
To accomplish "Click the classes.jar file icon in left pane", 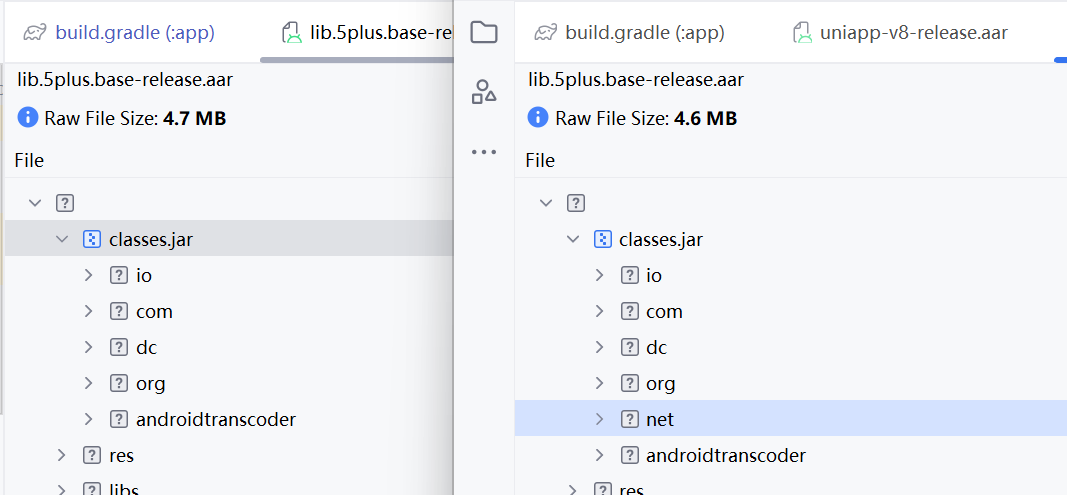I will pyautogui.click(x=92, y=240).
